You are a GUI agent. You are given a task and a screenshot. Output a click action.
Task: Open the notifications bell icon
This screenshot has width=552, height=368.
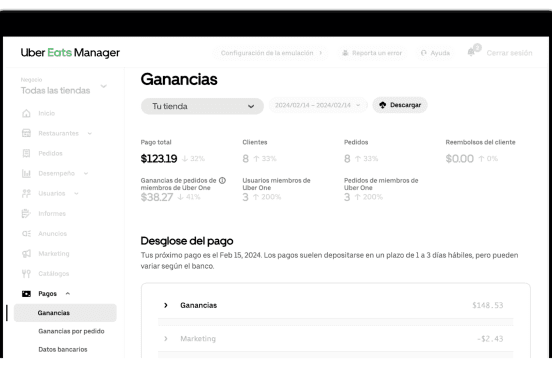point(471,52)
